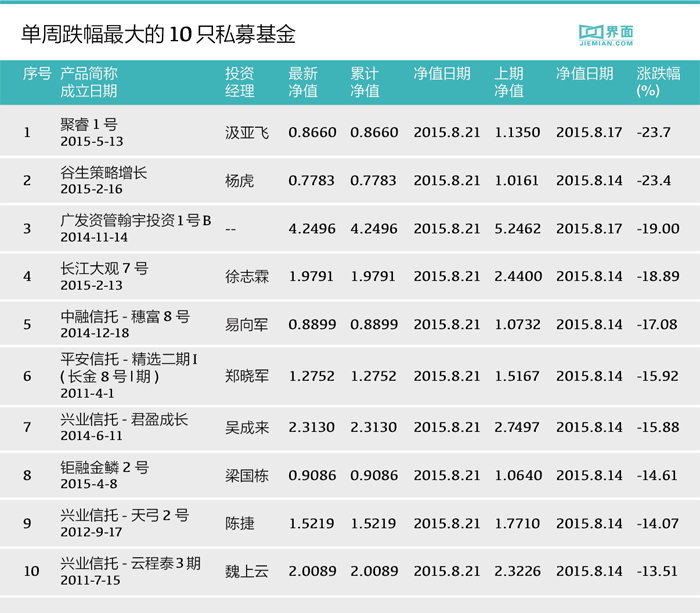Image resolution: width=700 pixels, height=613 pixels.
Task: Click the founding date 2014-11-14
Action: point(94,237)
